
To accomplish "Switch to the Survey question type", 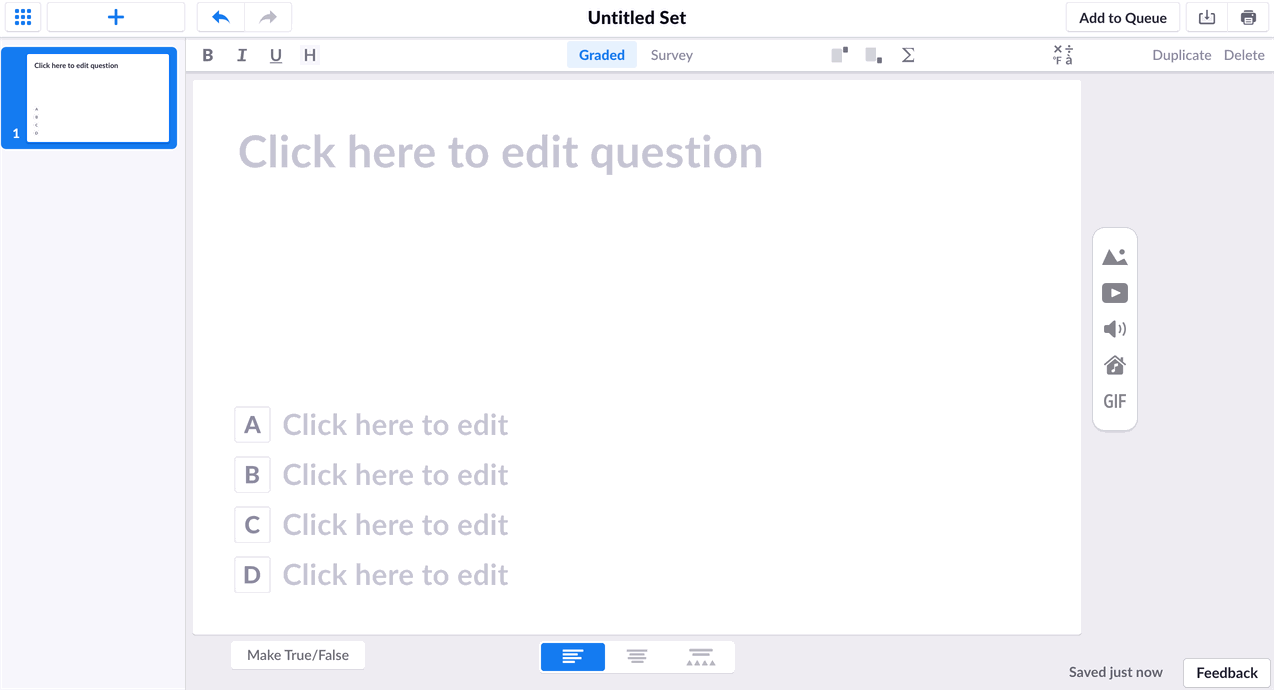I will pos(670,55).
